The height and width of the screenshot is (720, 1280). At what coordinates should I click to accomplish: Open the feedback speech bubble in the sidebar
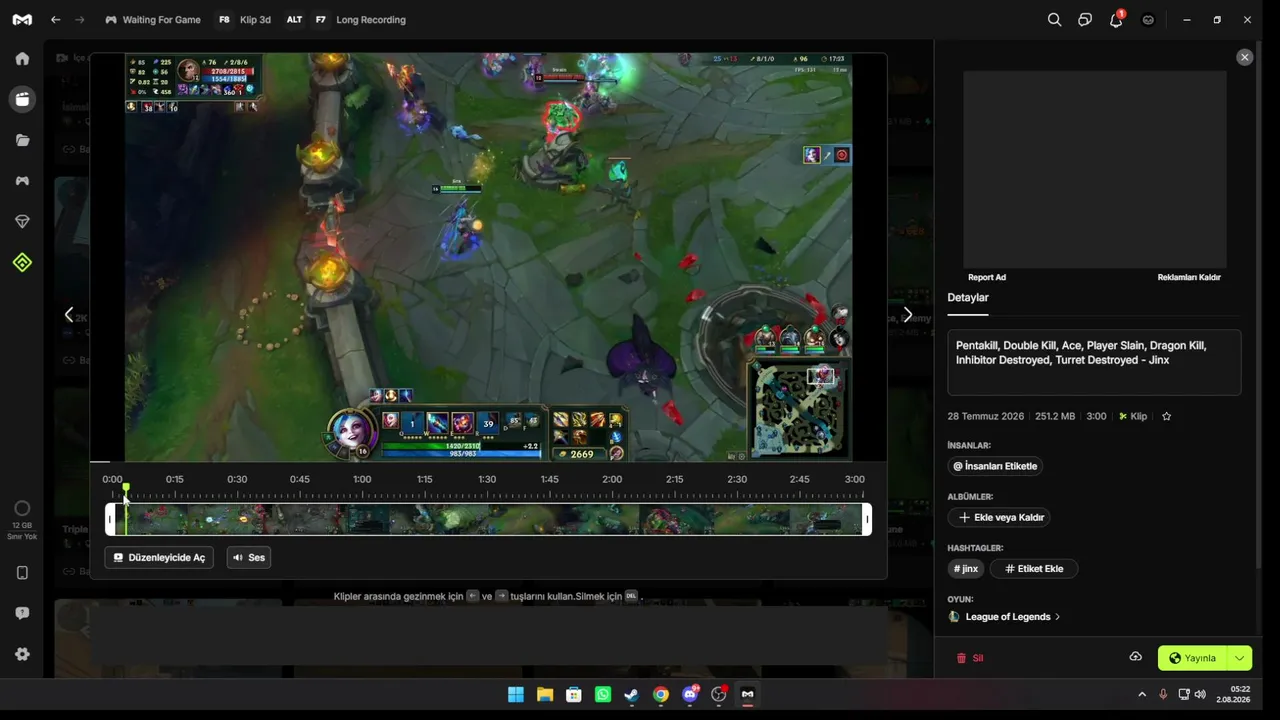(22, 613)
